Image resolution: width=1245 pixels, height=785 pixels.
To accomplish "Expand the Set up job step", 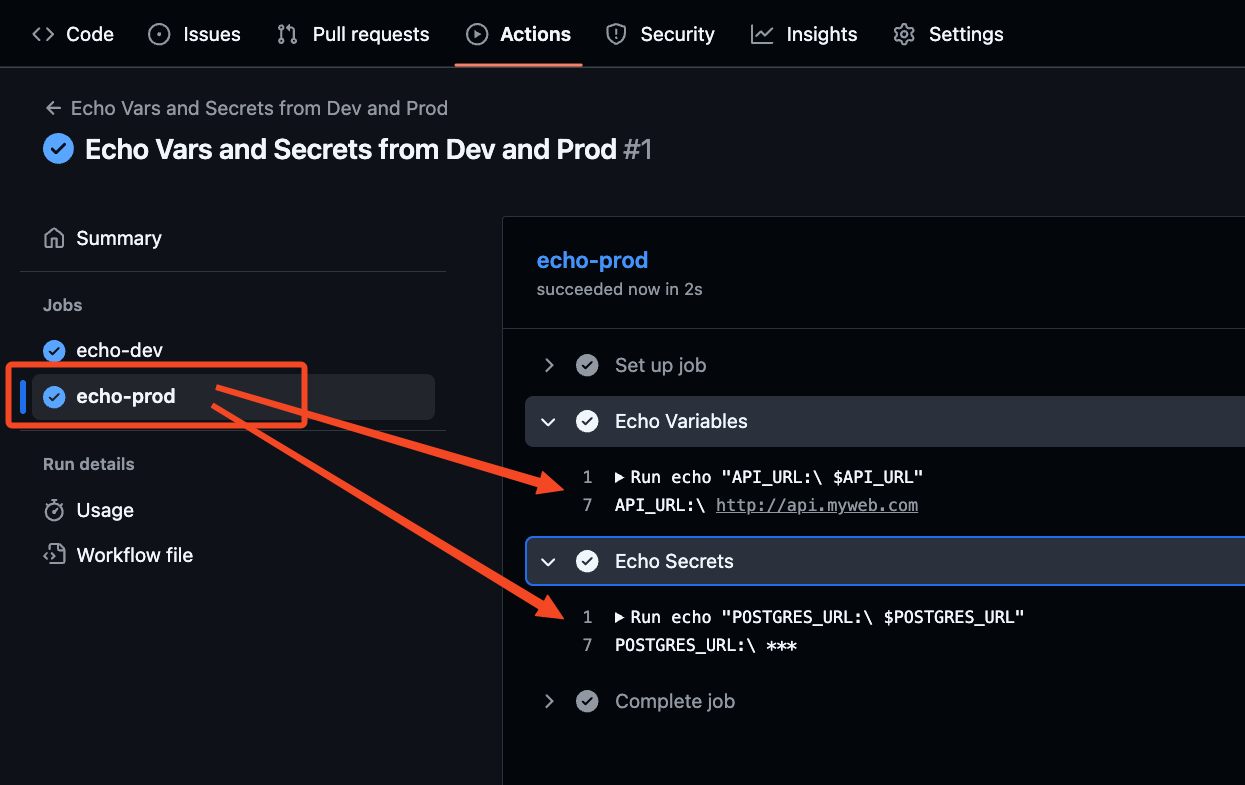I will 549,365.
